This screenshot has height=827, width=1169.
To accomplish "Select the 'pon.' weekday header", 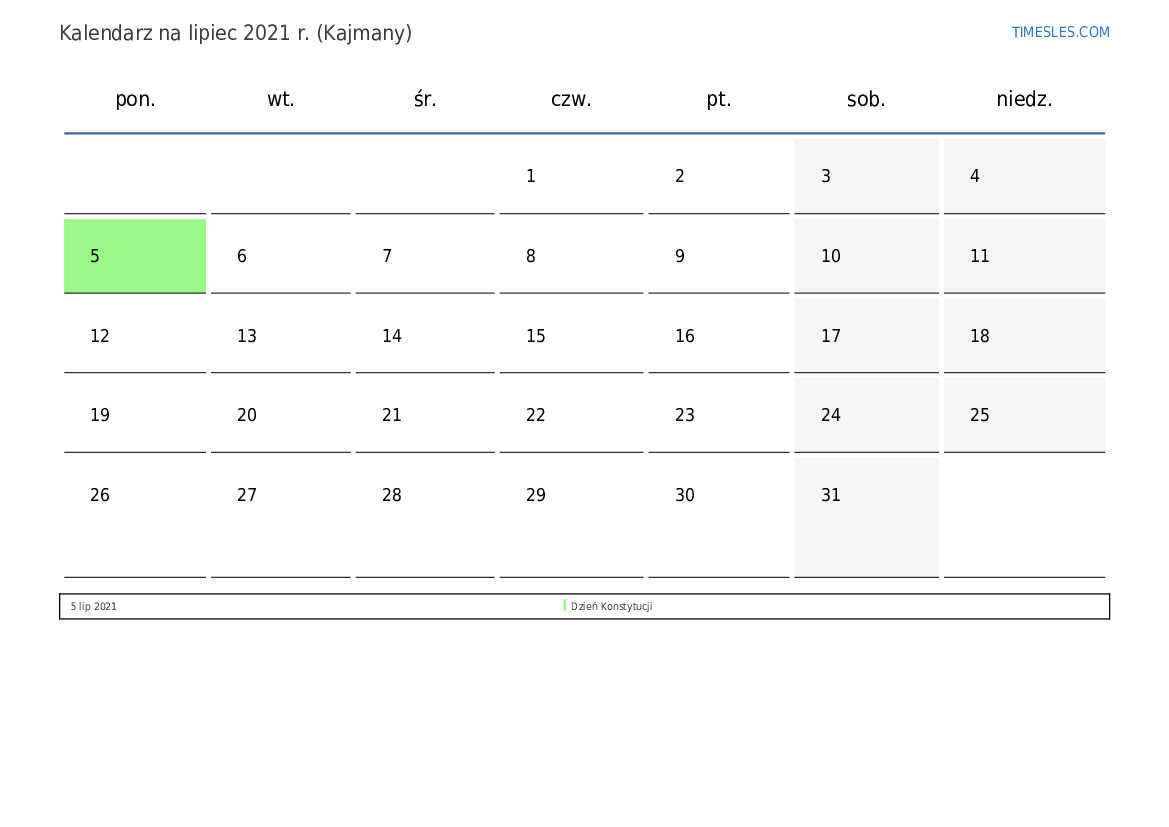I will [x=135, y=99].
